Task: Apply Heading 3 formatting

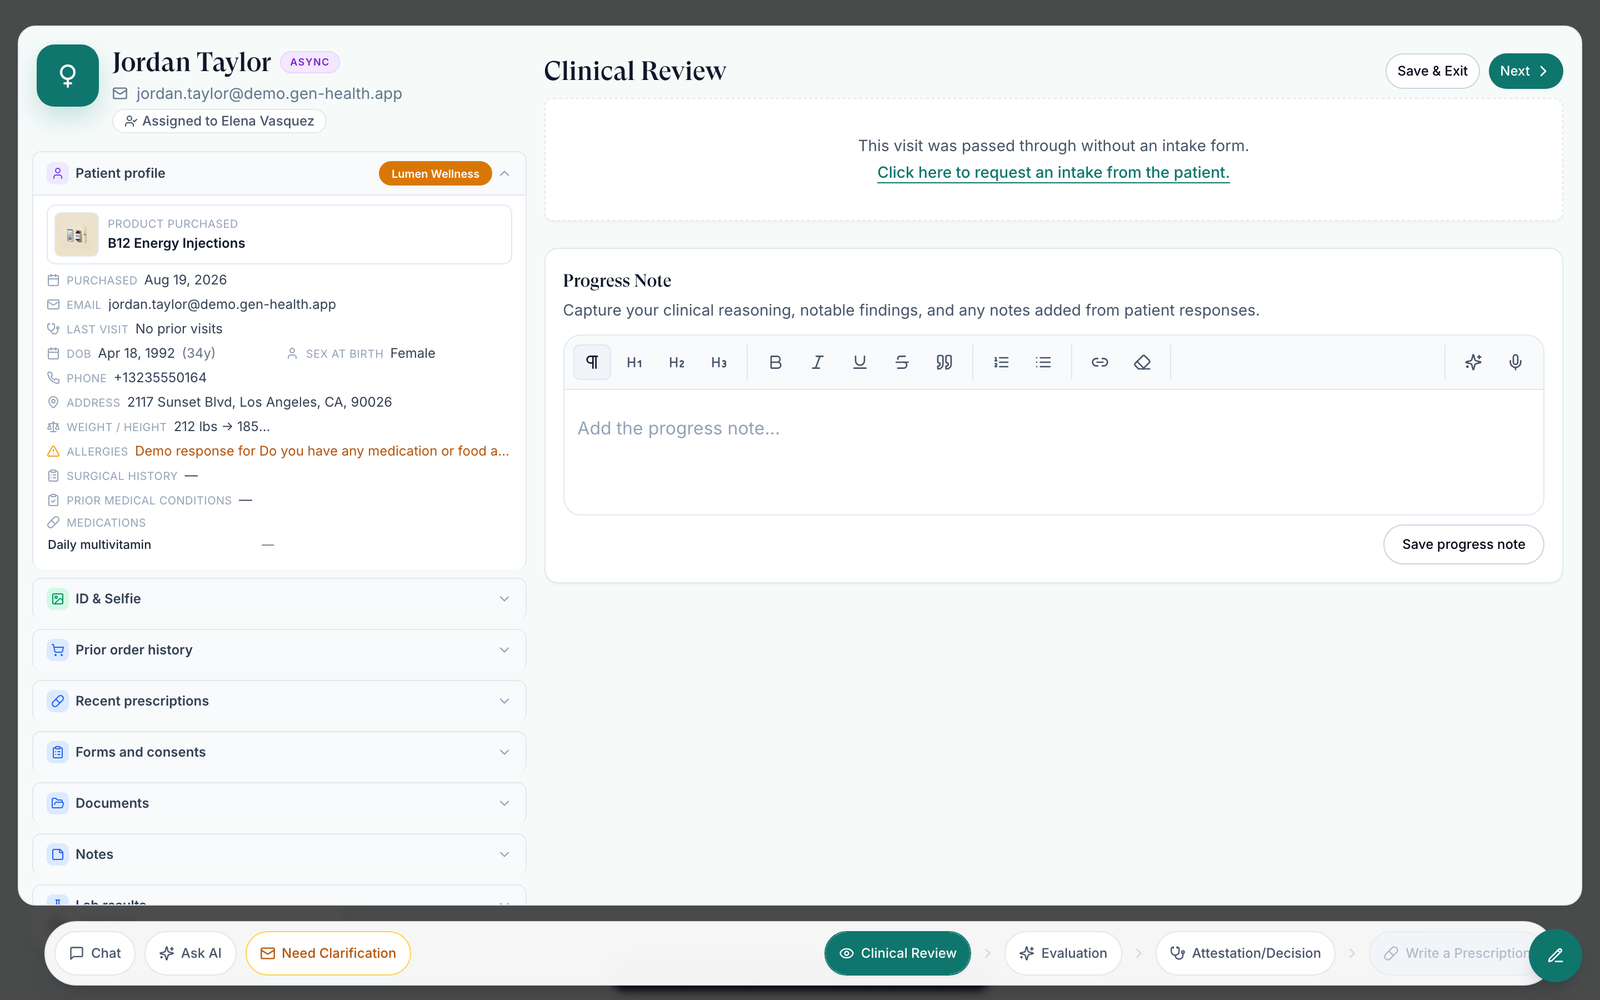Action: pos(719,362)
